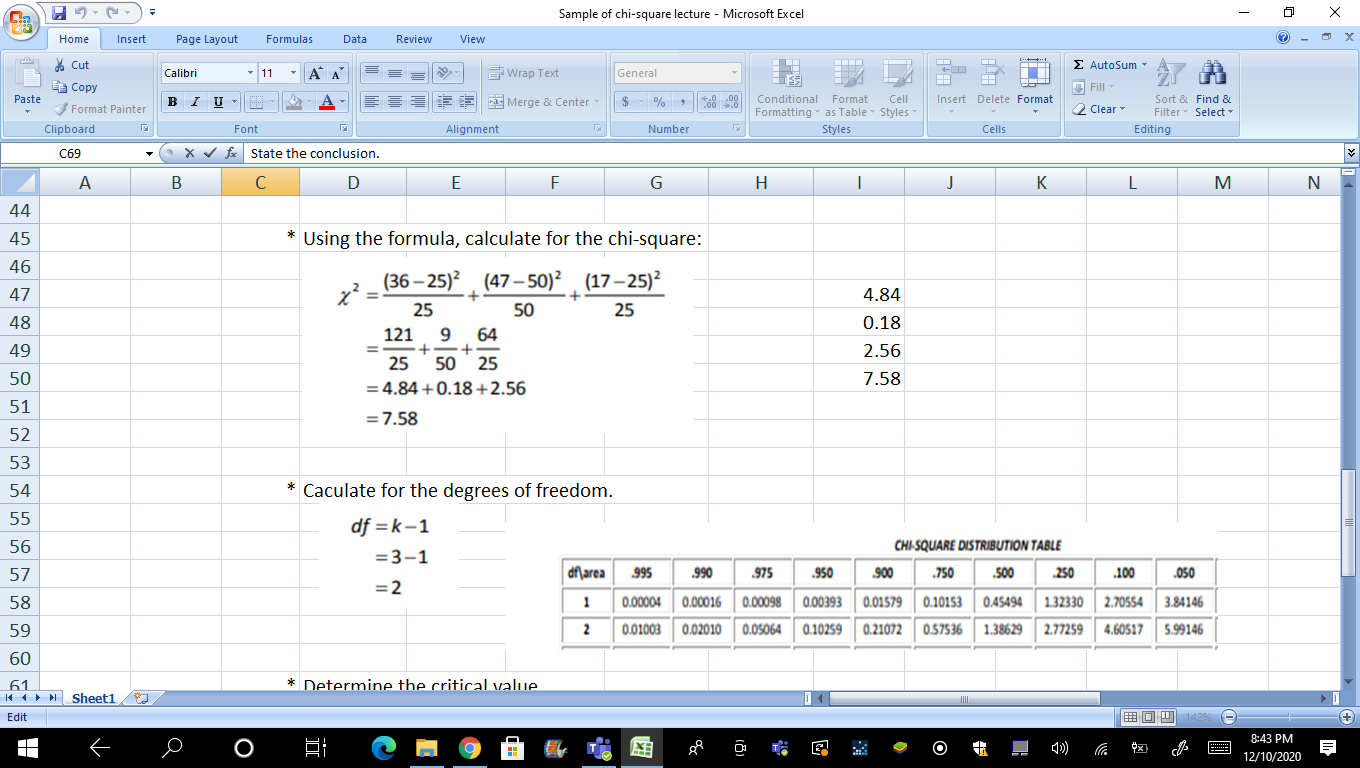
Task: Open File Explorer from the taskbar
Action: tap(427, 747)
